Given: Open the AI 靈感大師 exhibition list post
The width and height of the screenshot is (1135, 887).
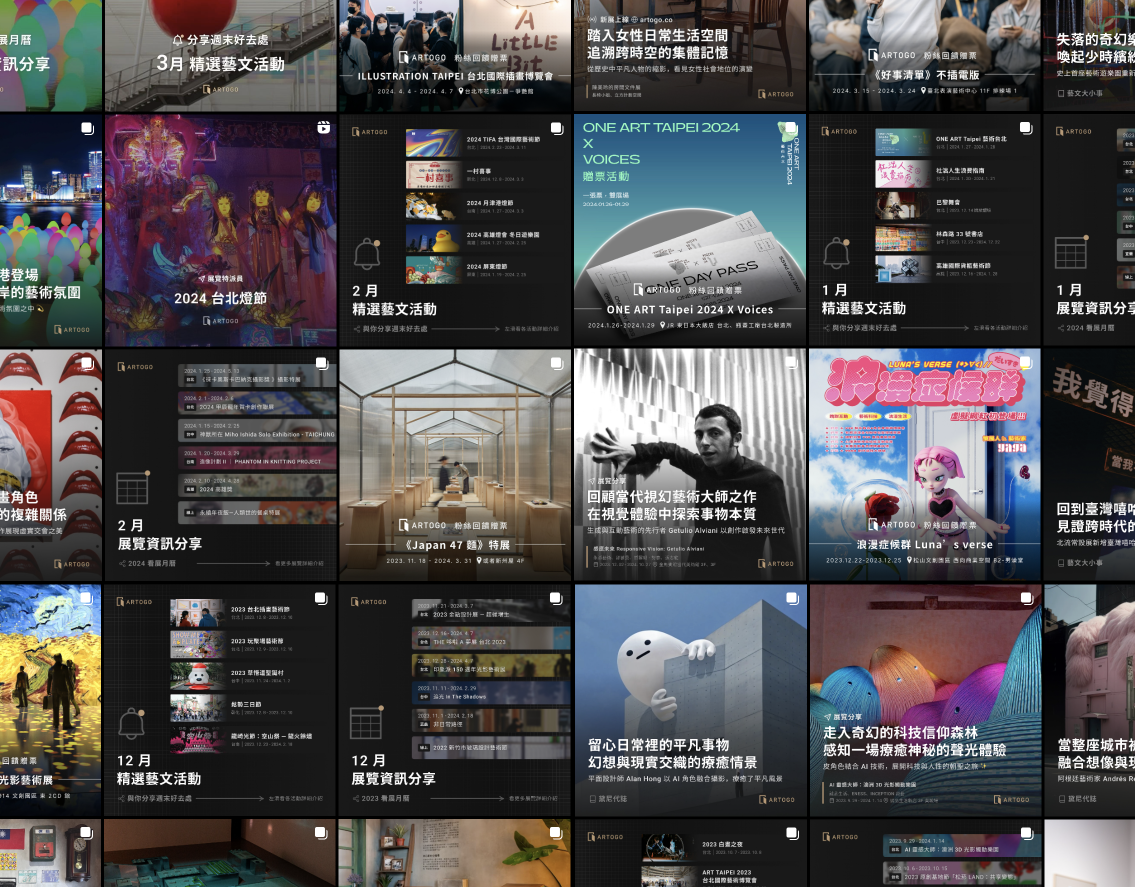Looking at the screenshot, I should pyautogui.click(x=924, y=853).
